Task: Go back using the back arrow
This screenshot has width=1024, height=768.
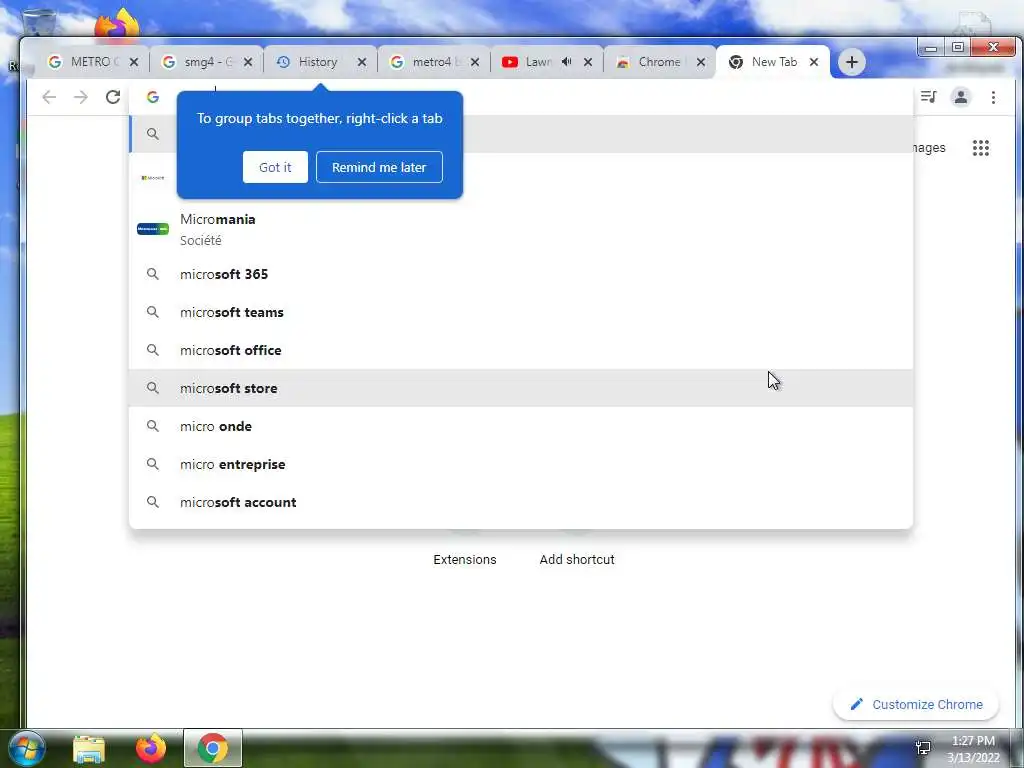Action: [49, 97]
